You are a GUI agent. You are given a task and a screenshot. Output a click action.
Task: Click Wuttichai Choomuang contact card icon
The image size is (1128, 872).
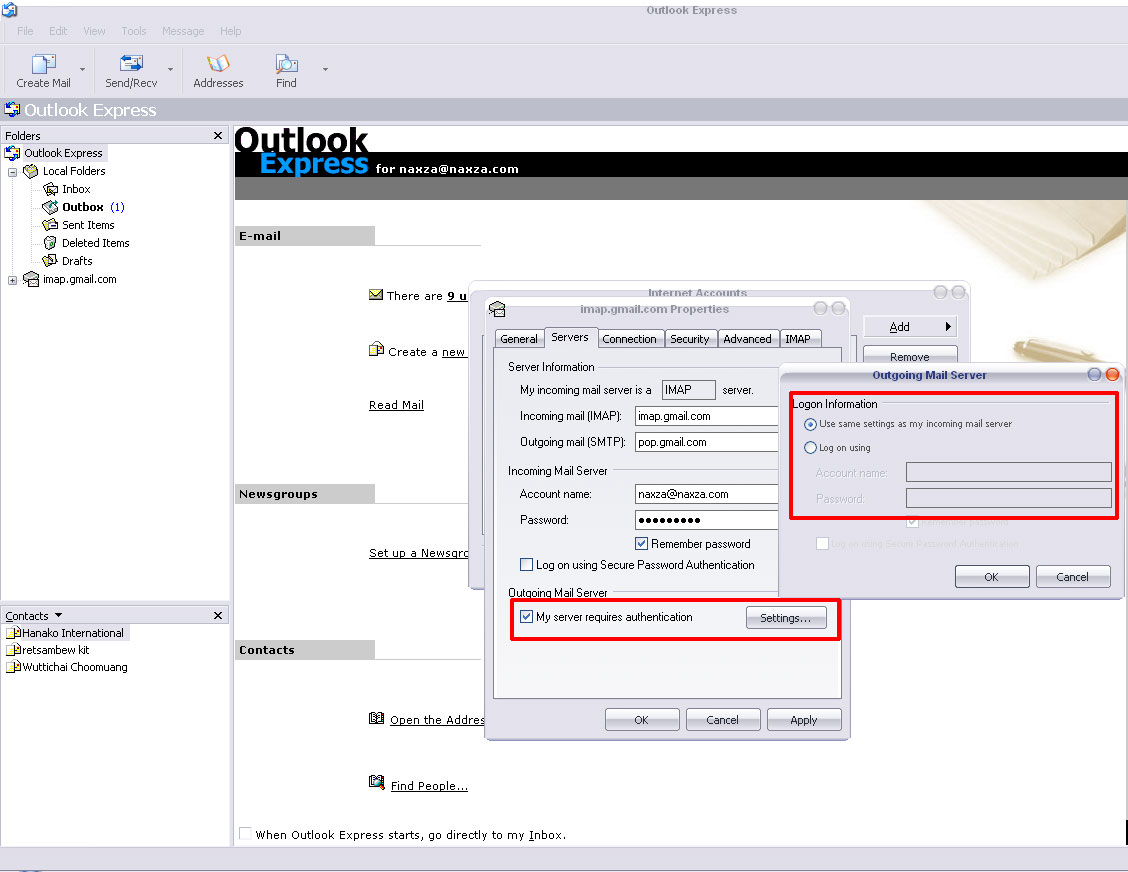tap(13, 667)
